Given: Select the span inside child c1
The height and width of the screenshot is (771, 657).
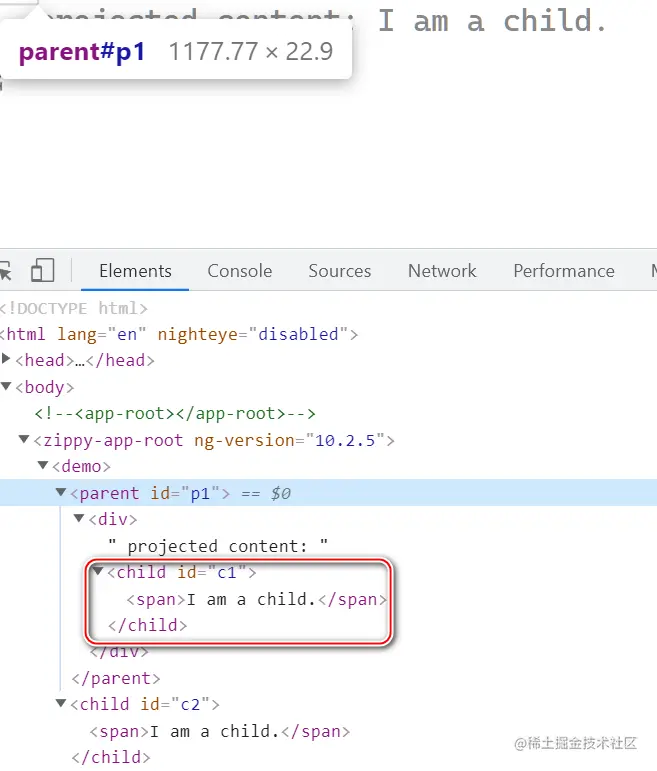Looking at the screenshot, I should point(257,599).
